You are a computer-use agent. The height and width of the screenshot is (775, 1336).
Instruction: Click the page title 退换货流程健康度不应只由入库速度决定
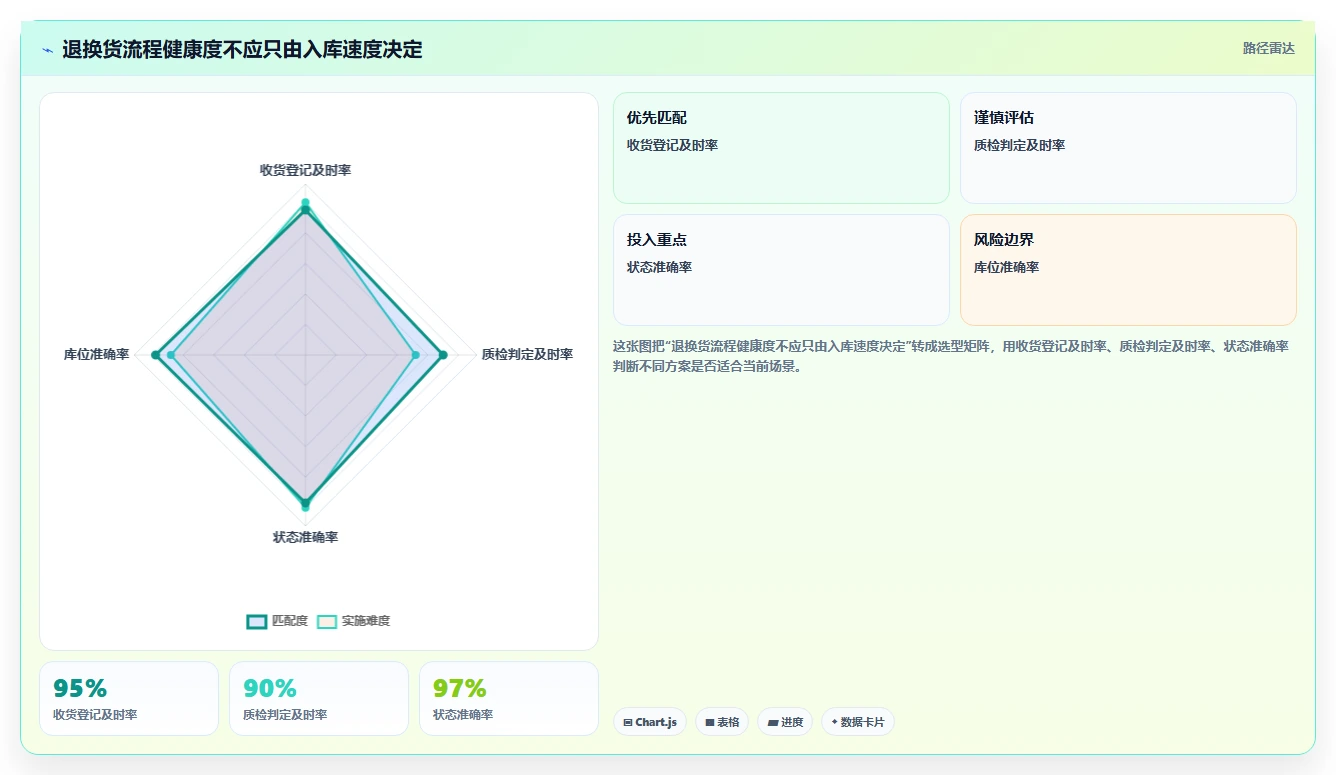coord(242,49)
